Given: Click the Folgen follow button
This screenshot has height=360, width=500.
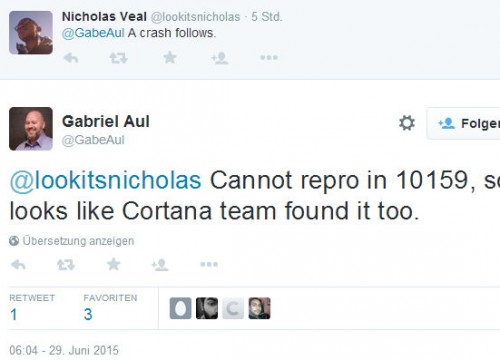Looking at the screenshot, I should (464, 123).
